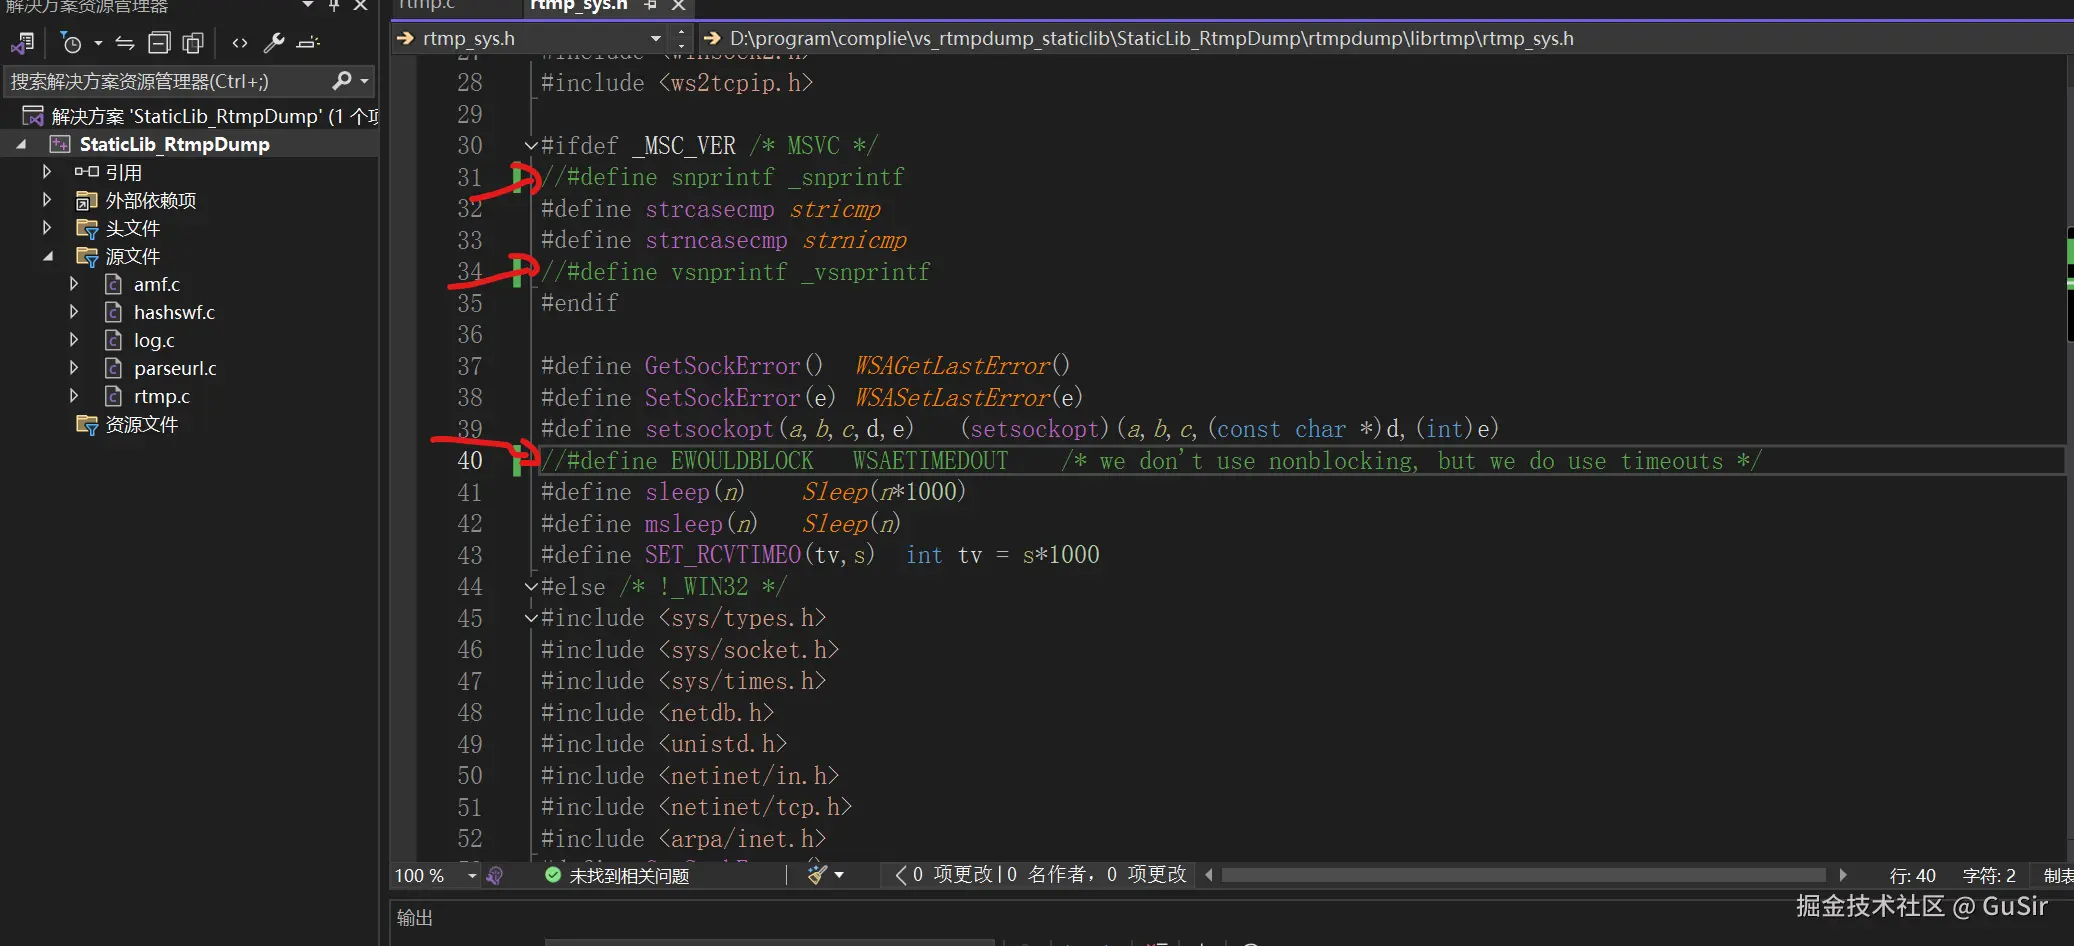
Task: Click the log.c file icon
Action: pos(114,340)
